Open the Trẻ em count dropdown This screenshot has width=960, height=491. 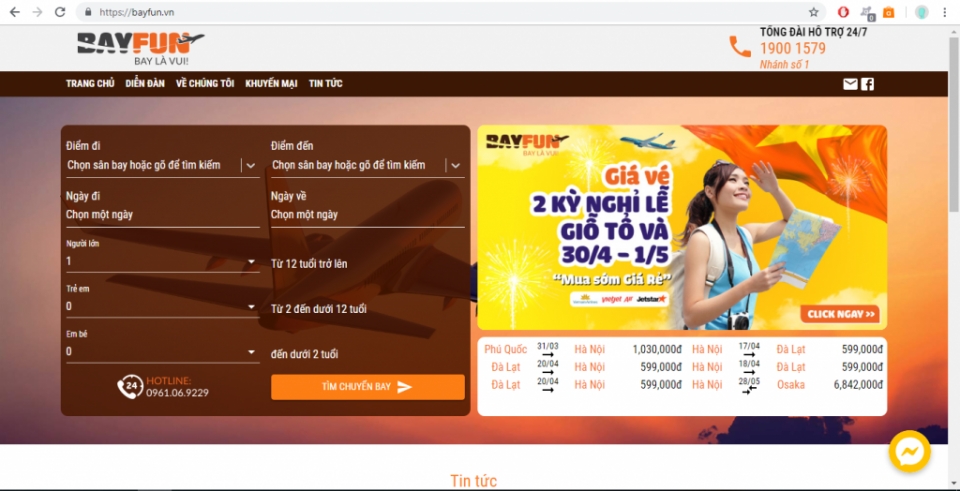tap(251, 307)
